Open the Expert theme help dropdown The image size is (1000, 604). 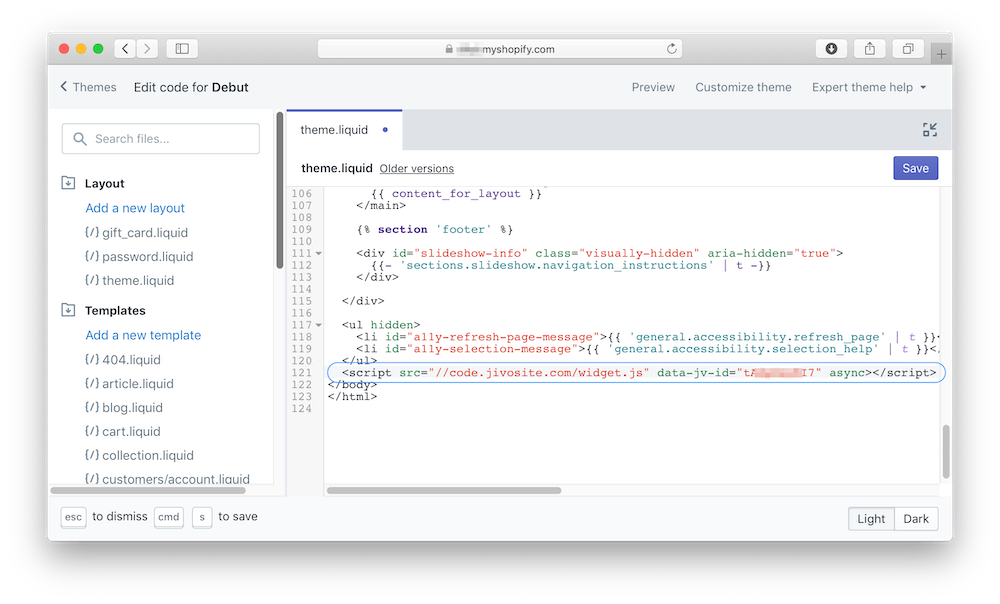(x=869, y=87)
